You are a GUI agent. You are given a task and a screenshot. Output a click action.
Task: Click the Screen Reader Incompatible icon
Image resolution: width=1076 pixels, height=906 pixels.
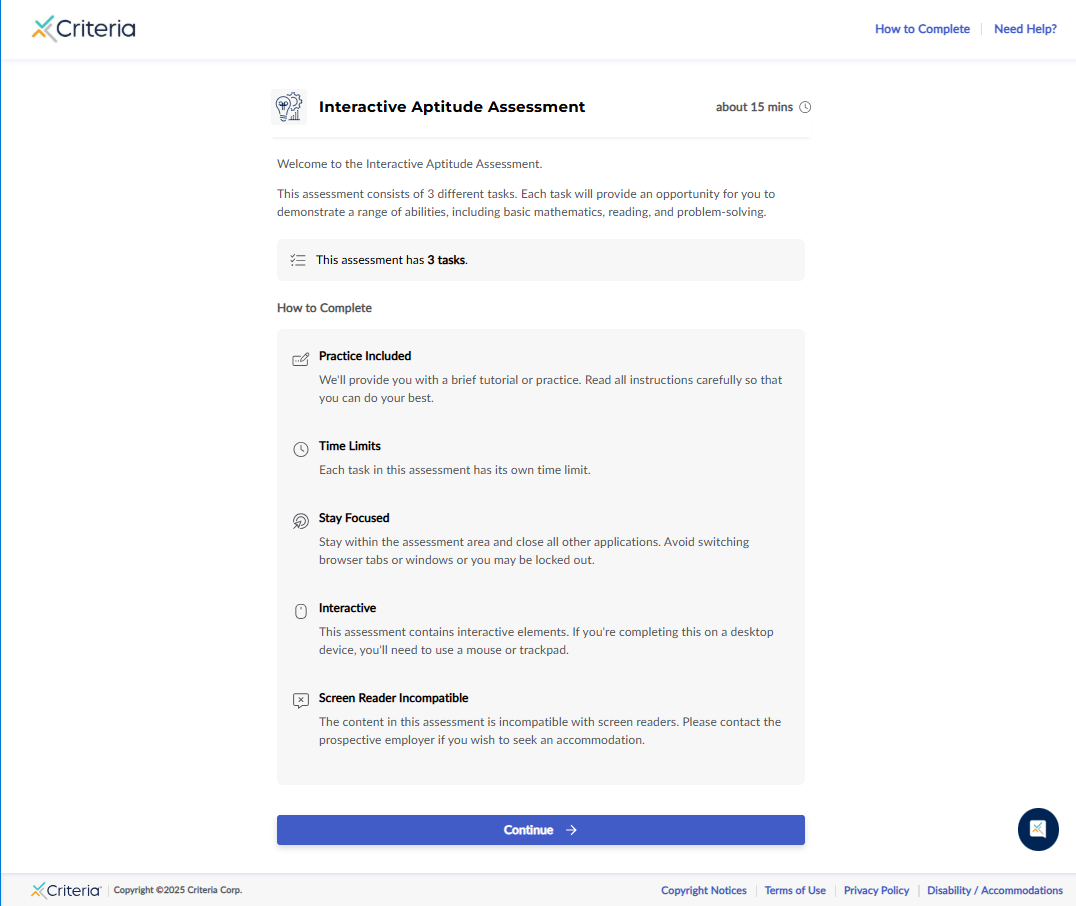[300, 701]
